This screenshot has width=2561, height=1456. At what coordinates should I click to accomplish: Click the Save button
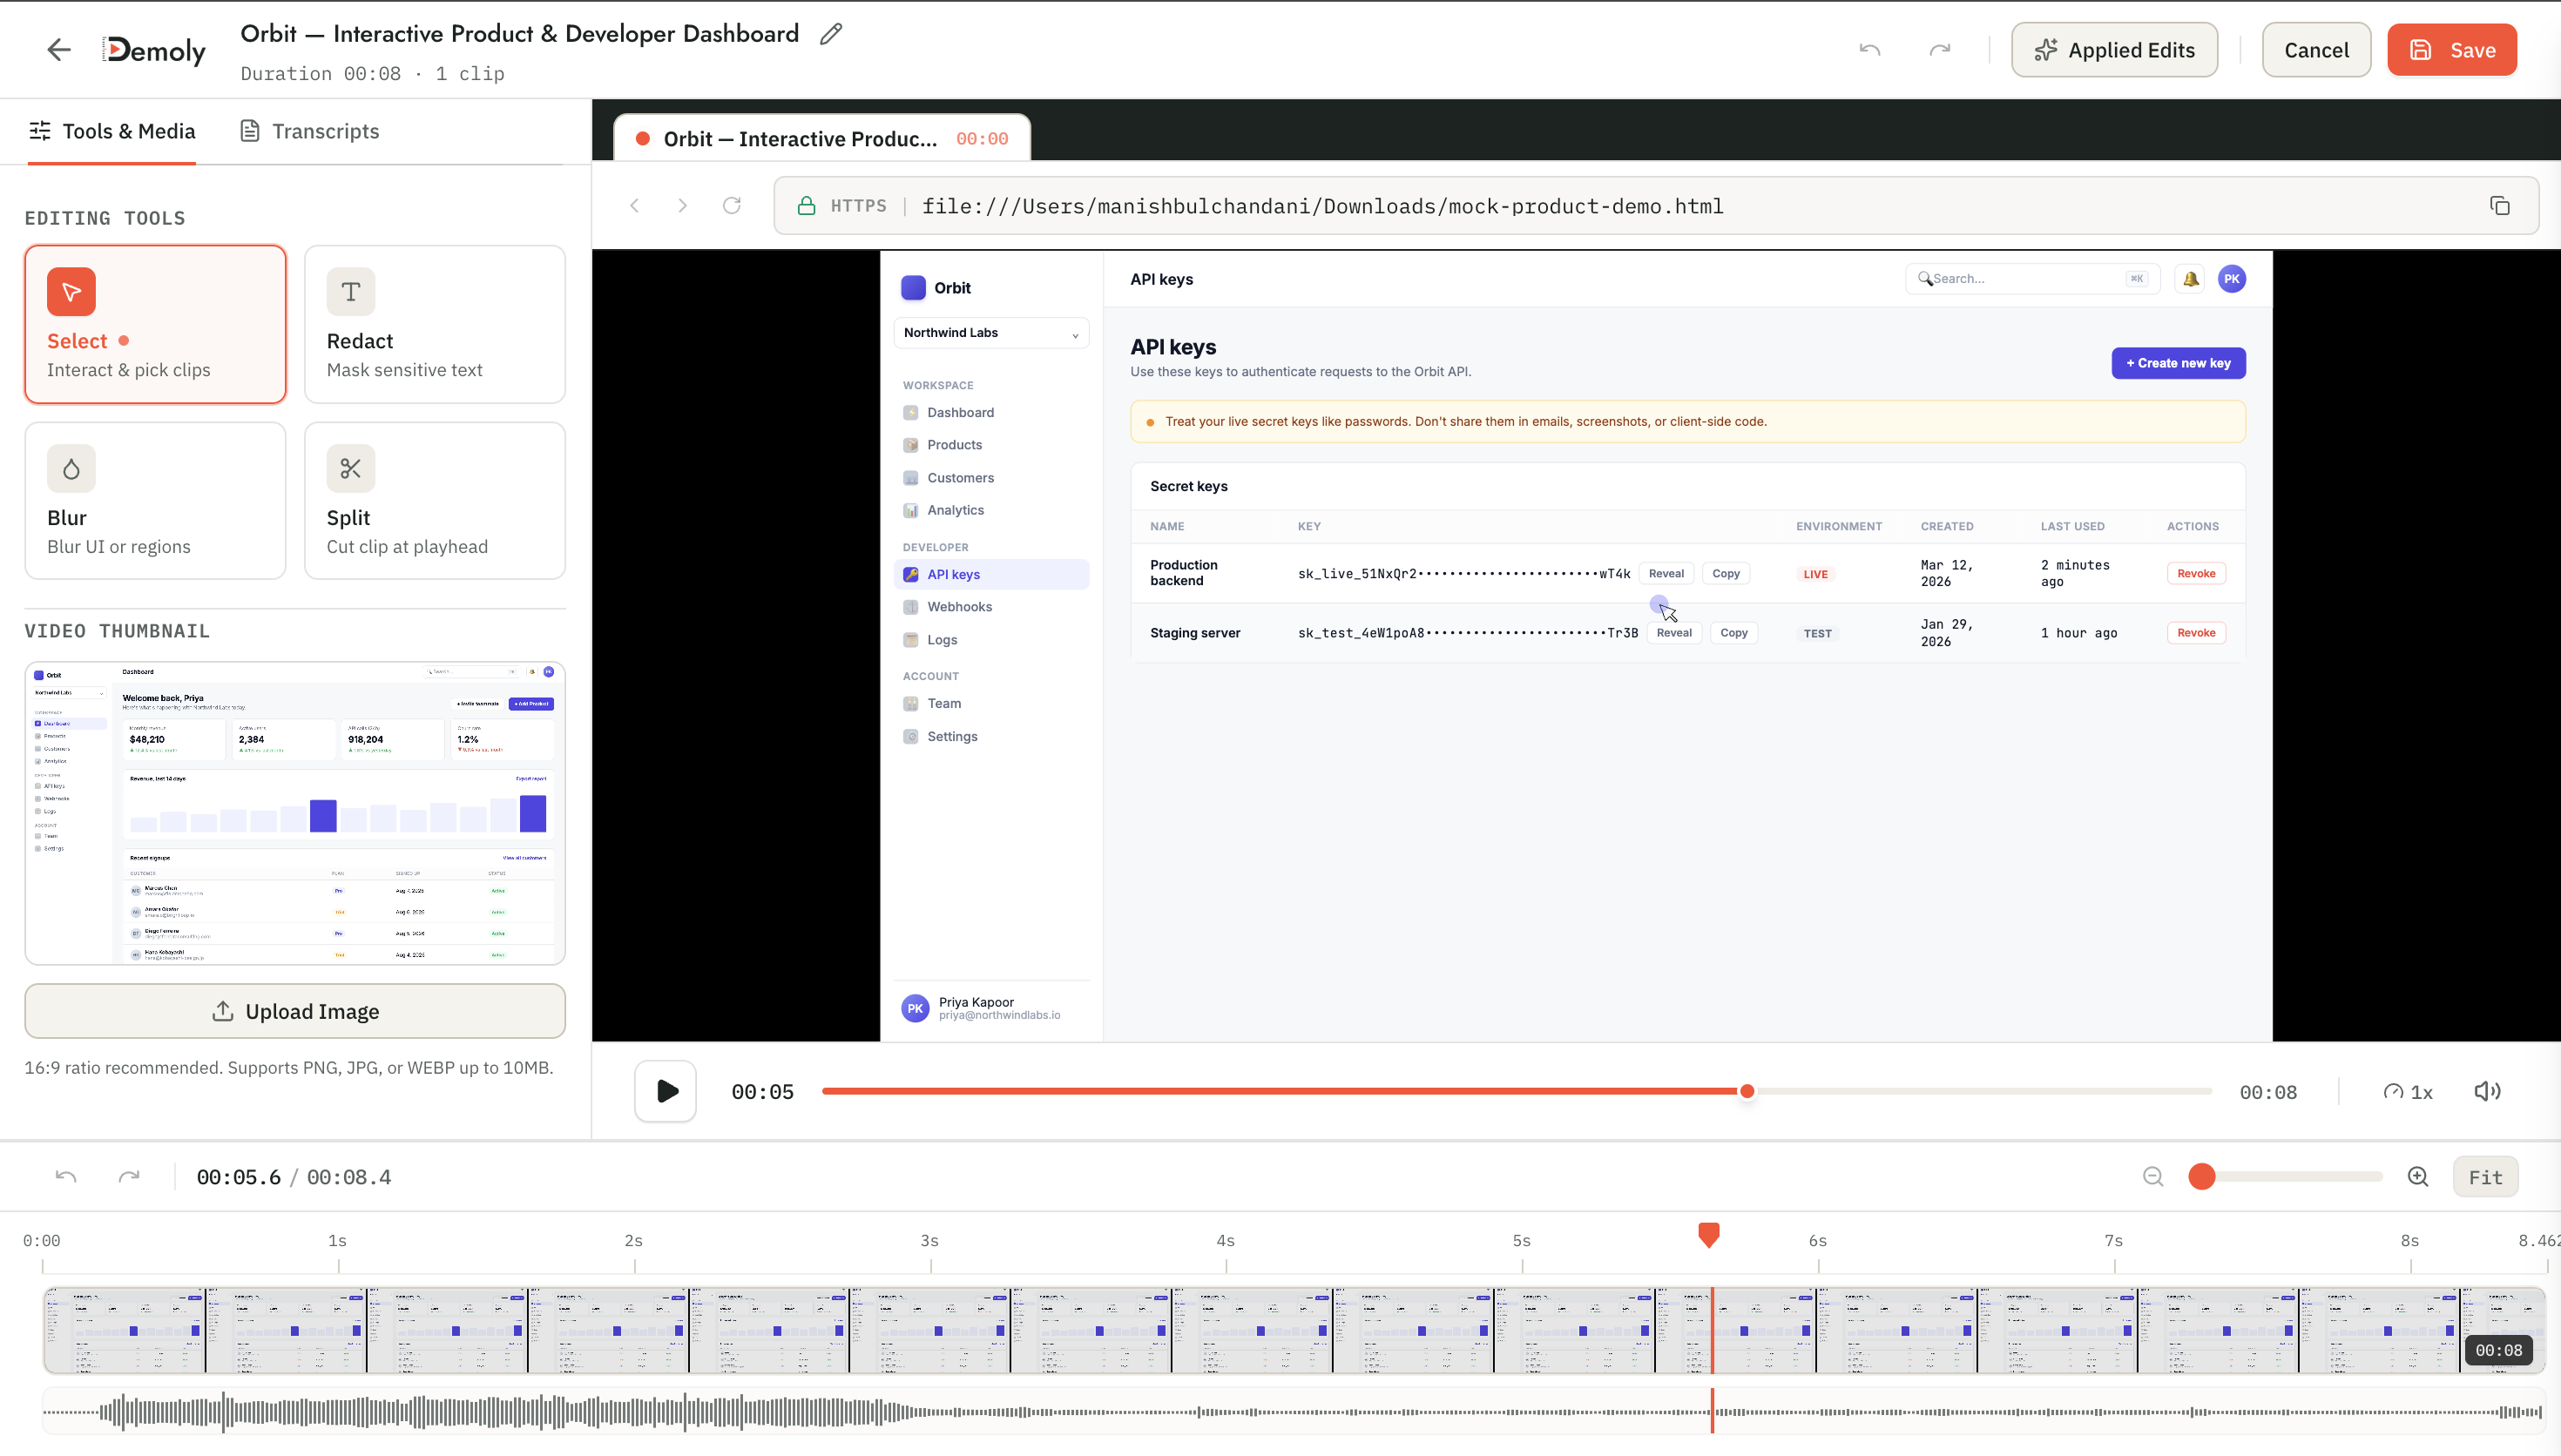tap(2452, 50)
